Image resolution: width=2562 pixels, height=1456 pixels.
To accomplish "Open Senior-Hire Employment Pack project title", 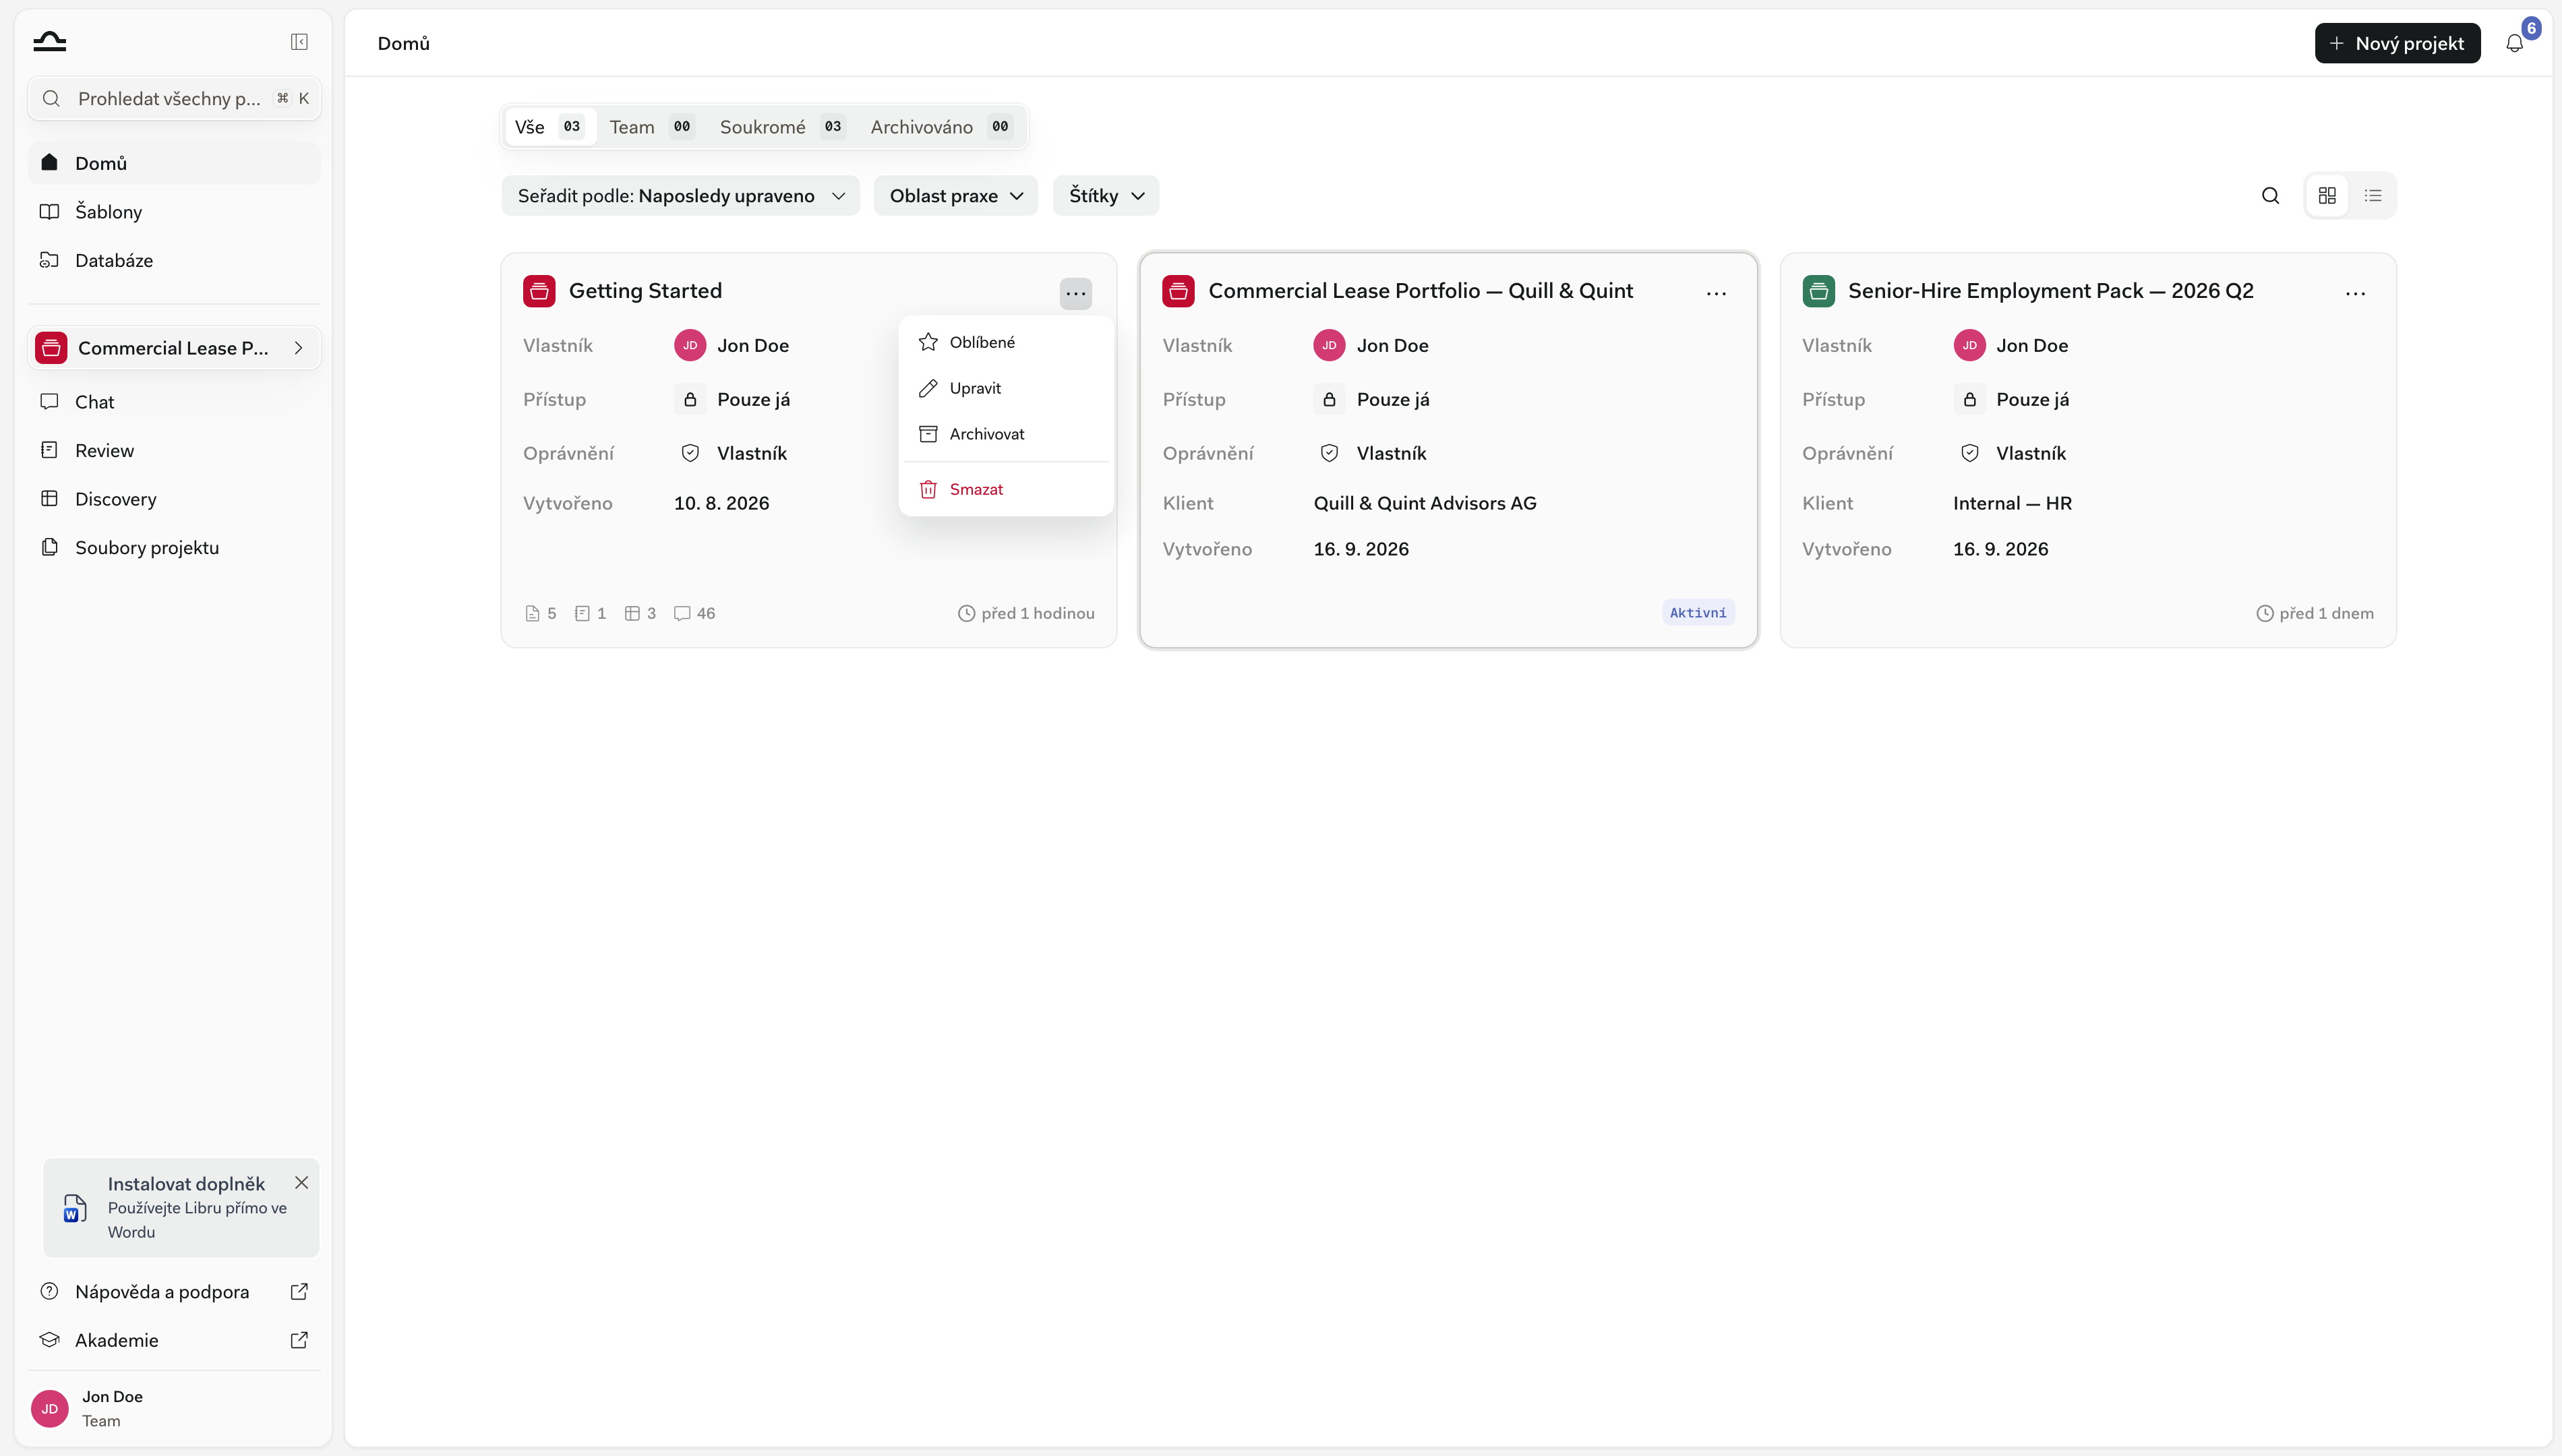I will 2050,291.
